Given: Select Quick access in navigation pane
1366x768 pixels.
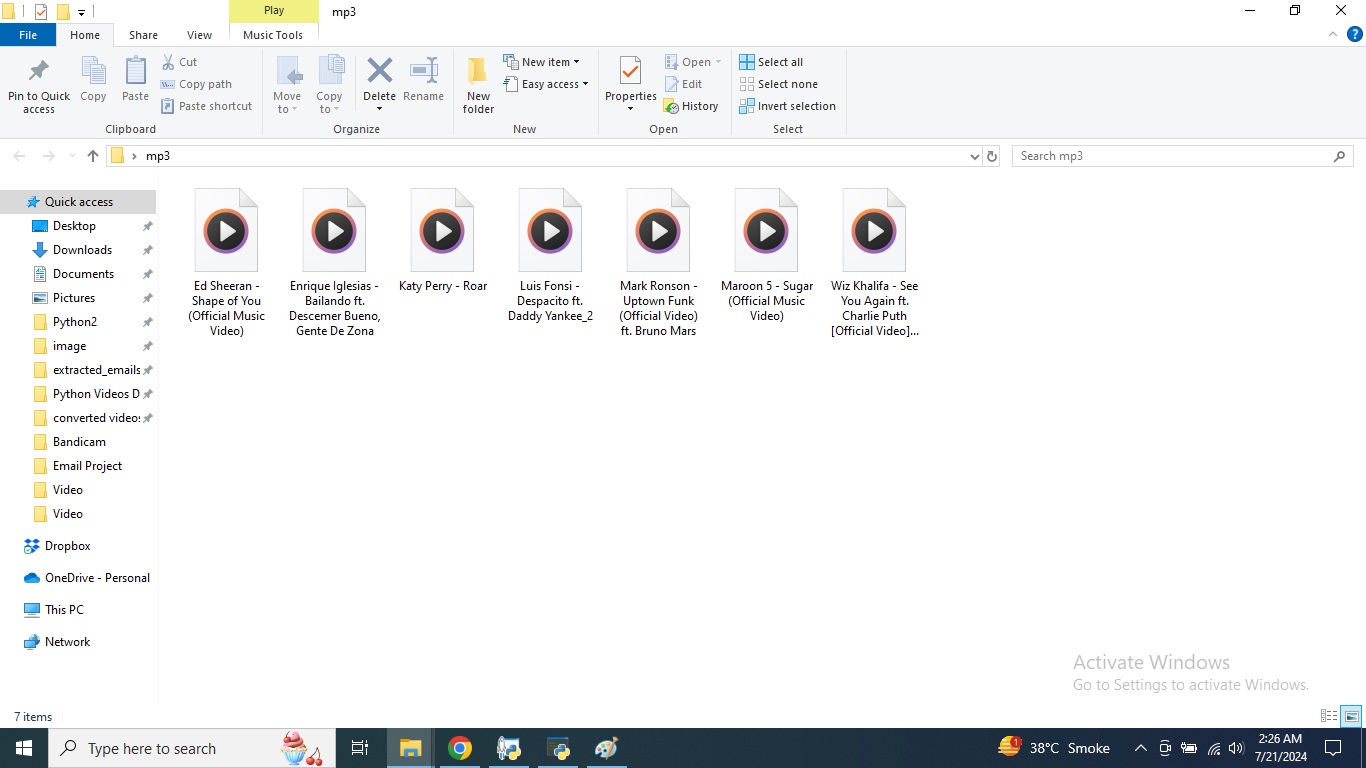Looking at the screenshot, I should pos(78,202).
